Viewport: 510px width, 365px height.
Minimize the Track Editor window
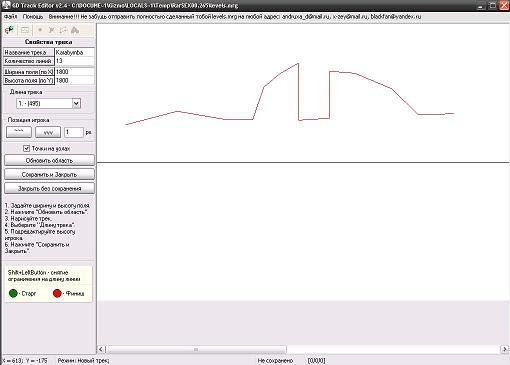481,5
